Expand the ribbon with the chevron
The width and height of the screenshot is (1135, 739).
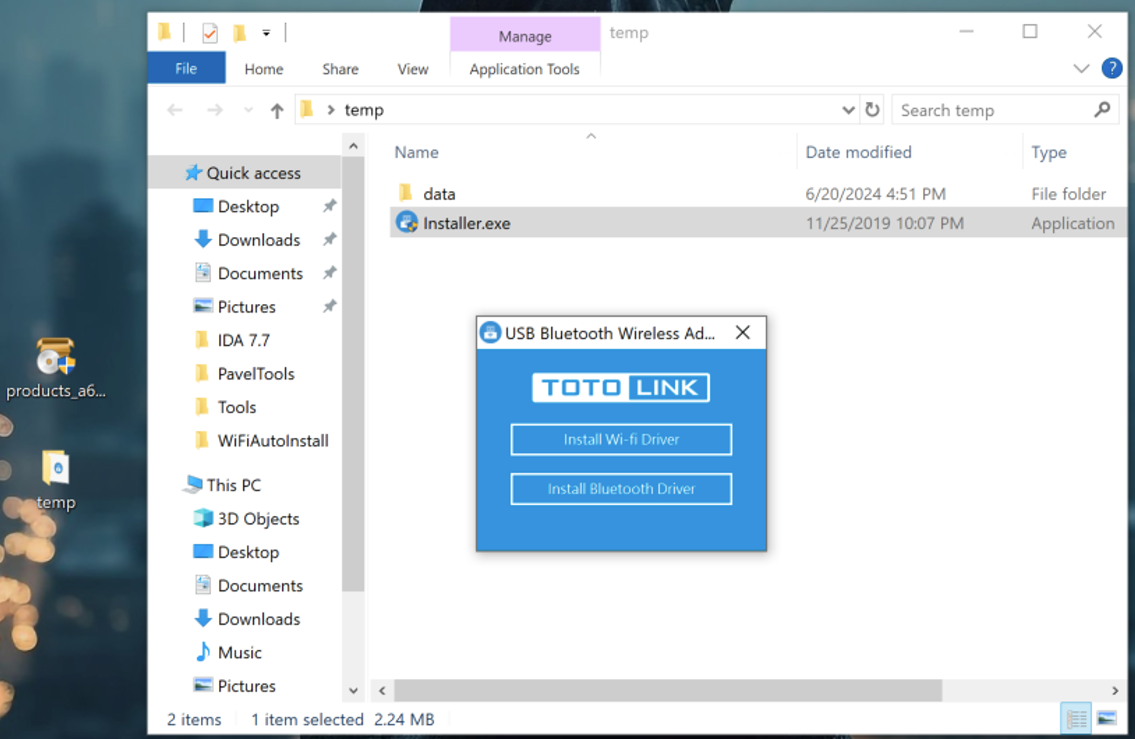(x=1081, y=69)
